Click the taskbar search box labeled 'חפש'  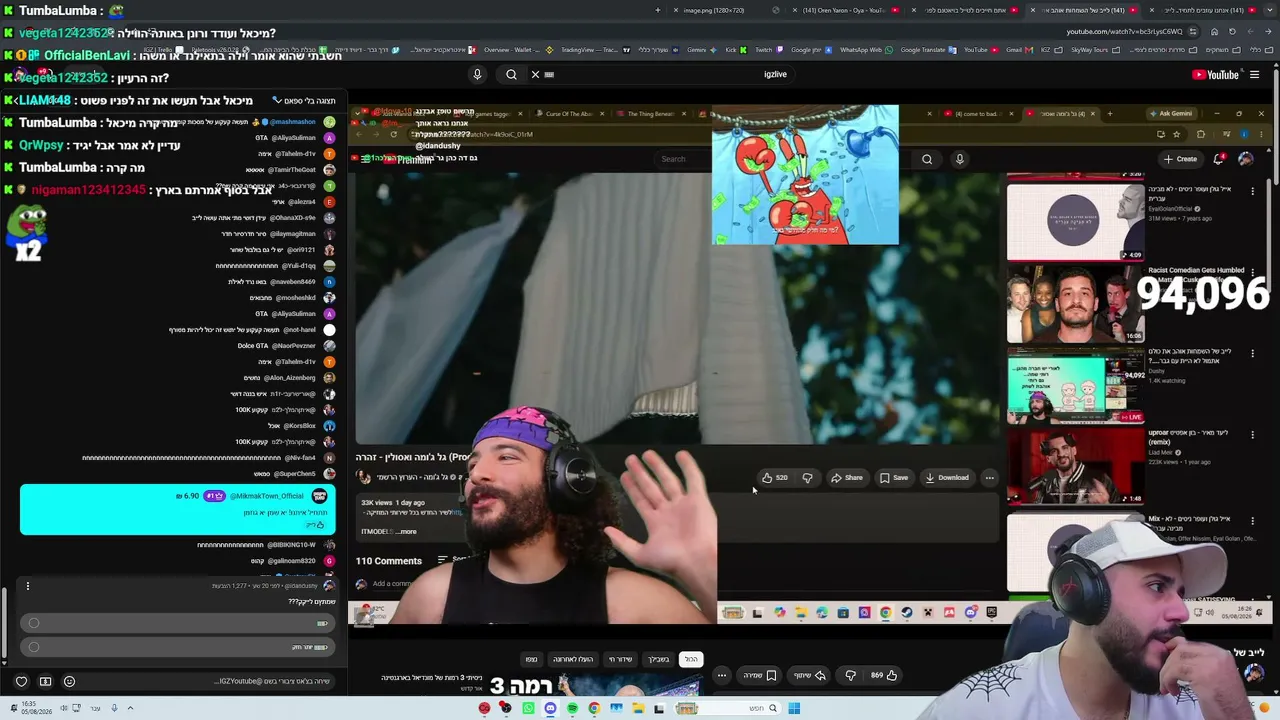point(737,708)
